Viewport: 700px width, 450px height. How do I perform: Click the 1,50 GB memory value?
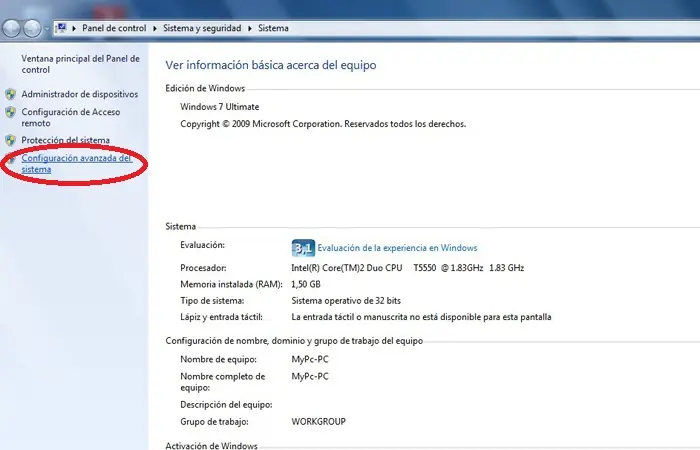pos(306,284)
